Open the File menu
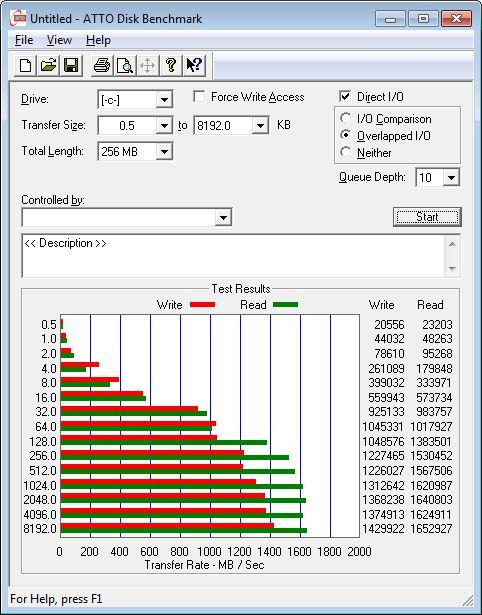482x615 pixels. click(24, 40)
